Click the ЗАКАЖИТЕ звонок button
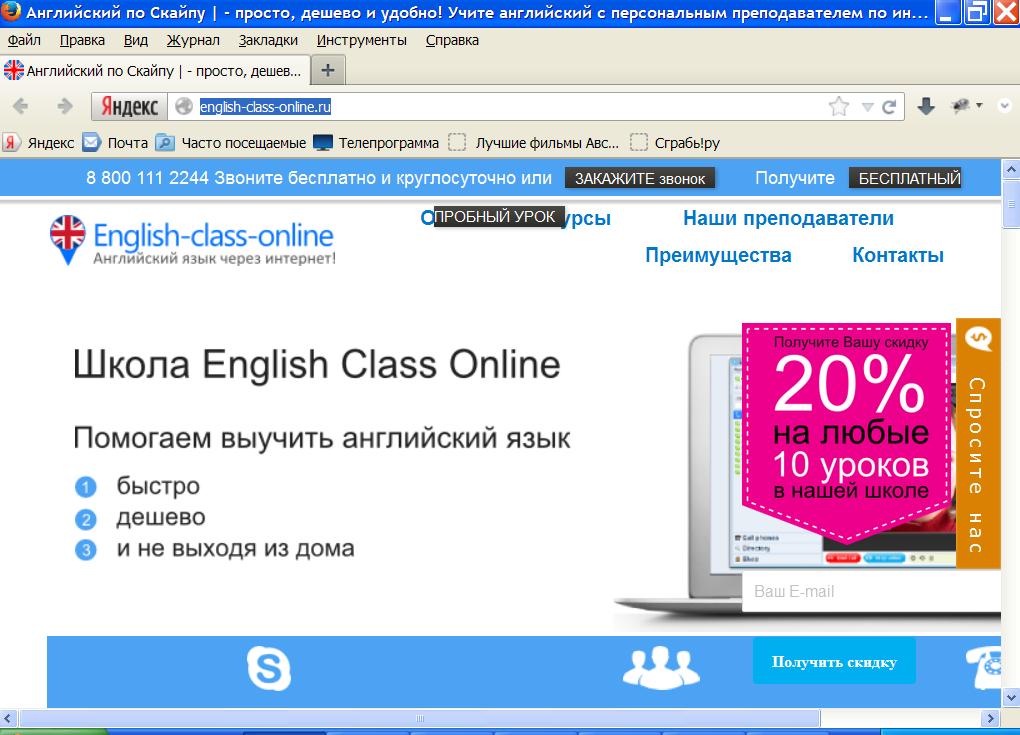1020x735 pixels. click(x=639, y=178)
